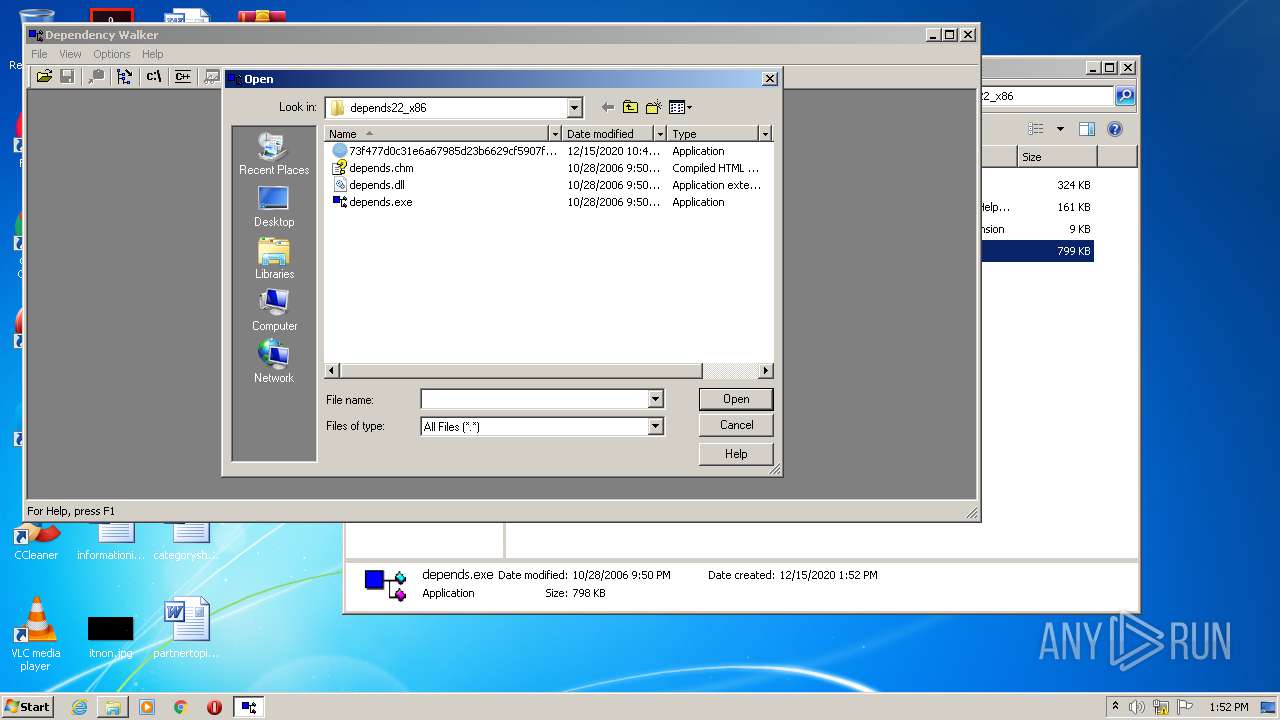Open Internet Explorer from the taskbar

pyautogui.click(x=79, y=707)
